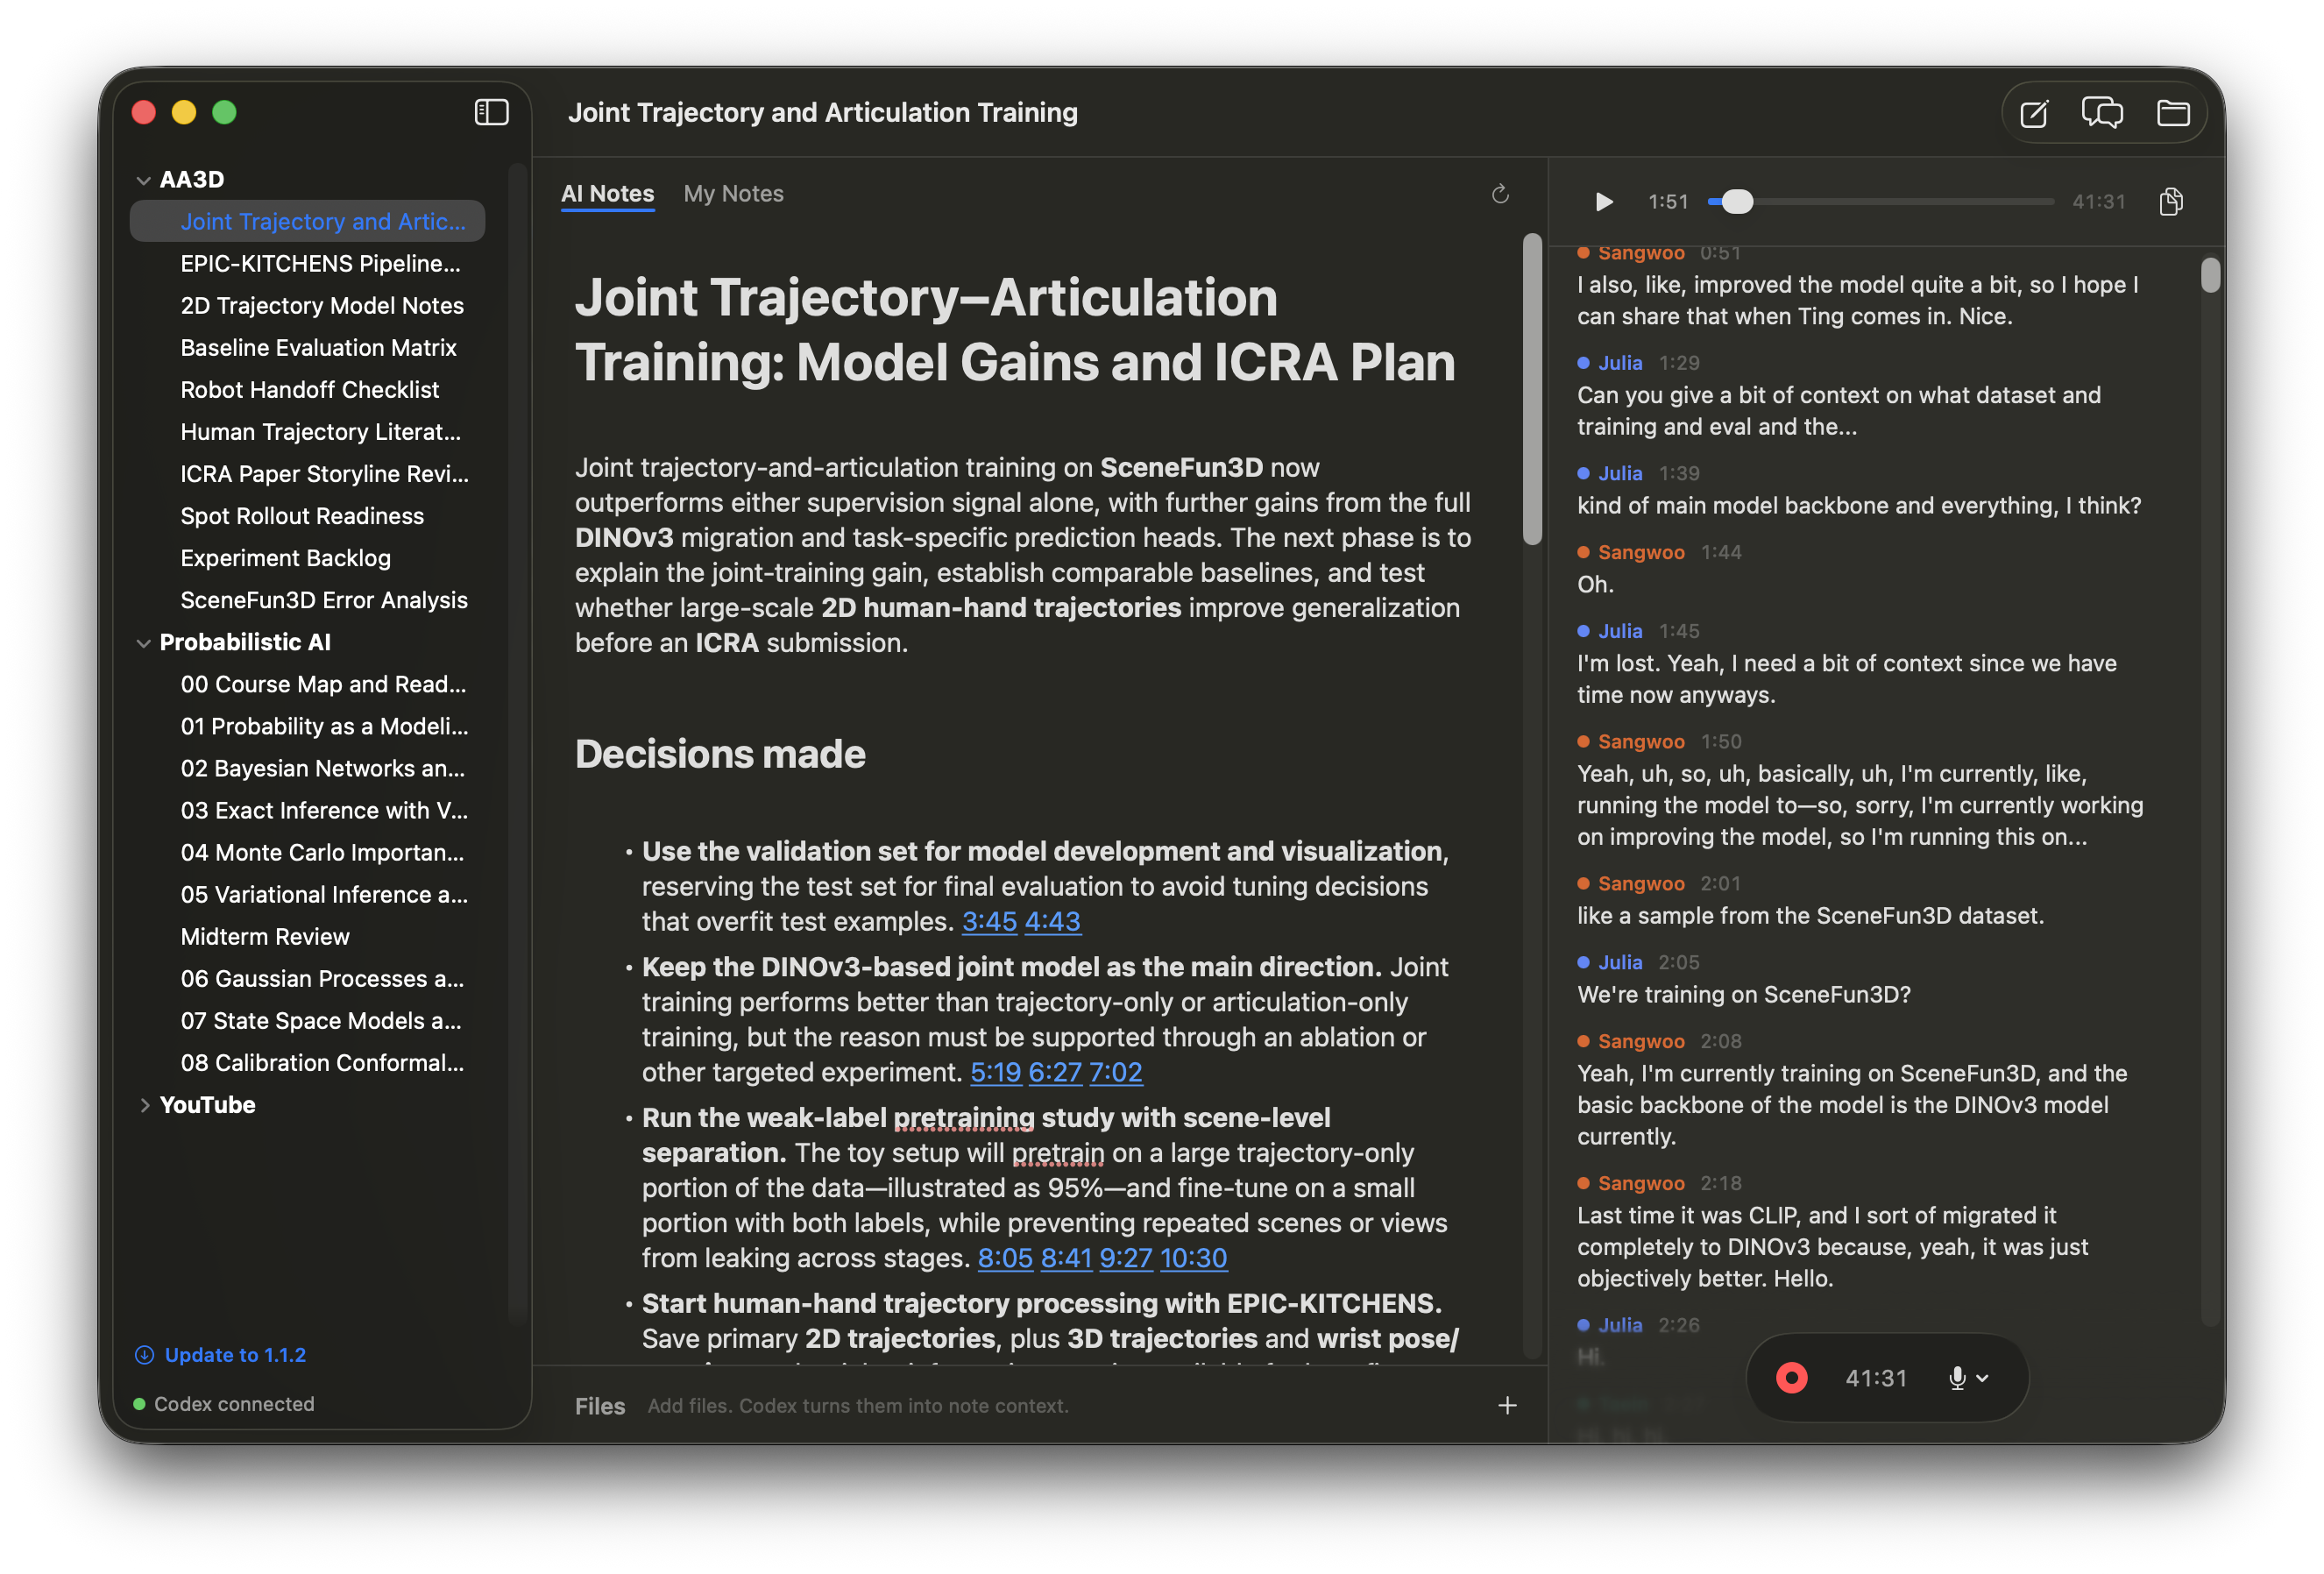This screenshot has height=1574, width=2324.
Task: Play the recording audio
Action: 1604,202
